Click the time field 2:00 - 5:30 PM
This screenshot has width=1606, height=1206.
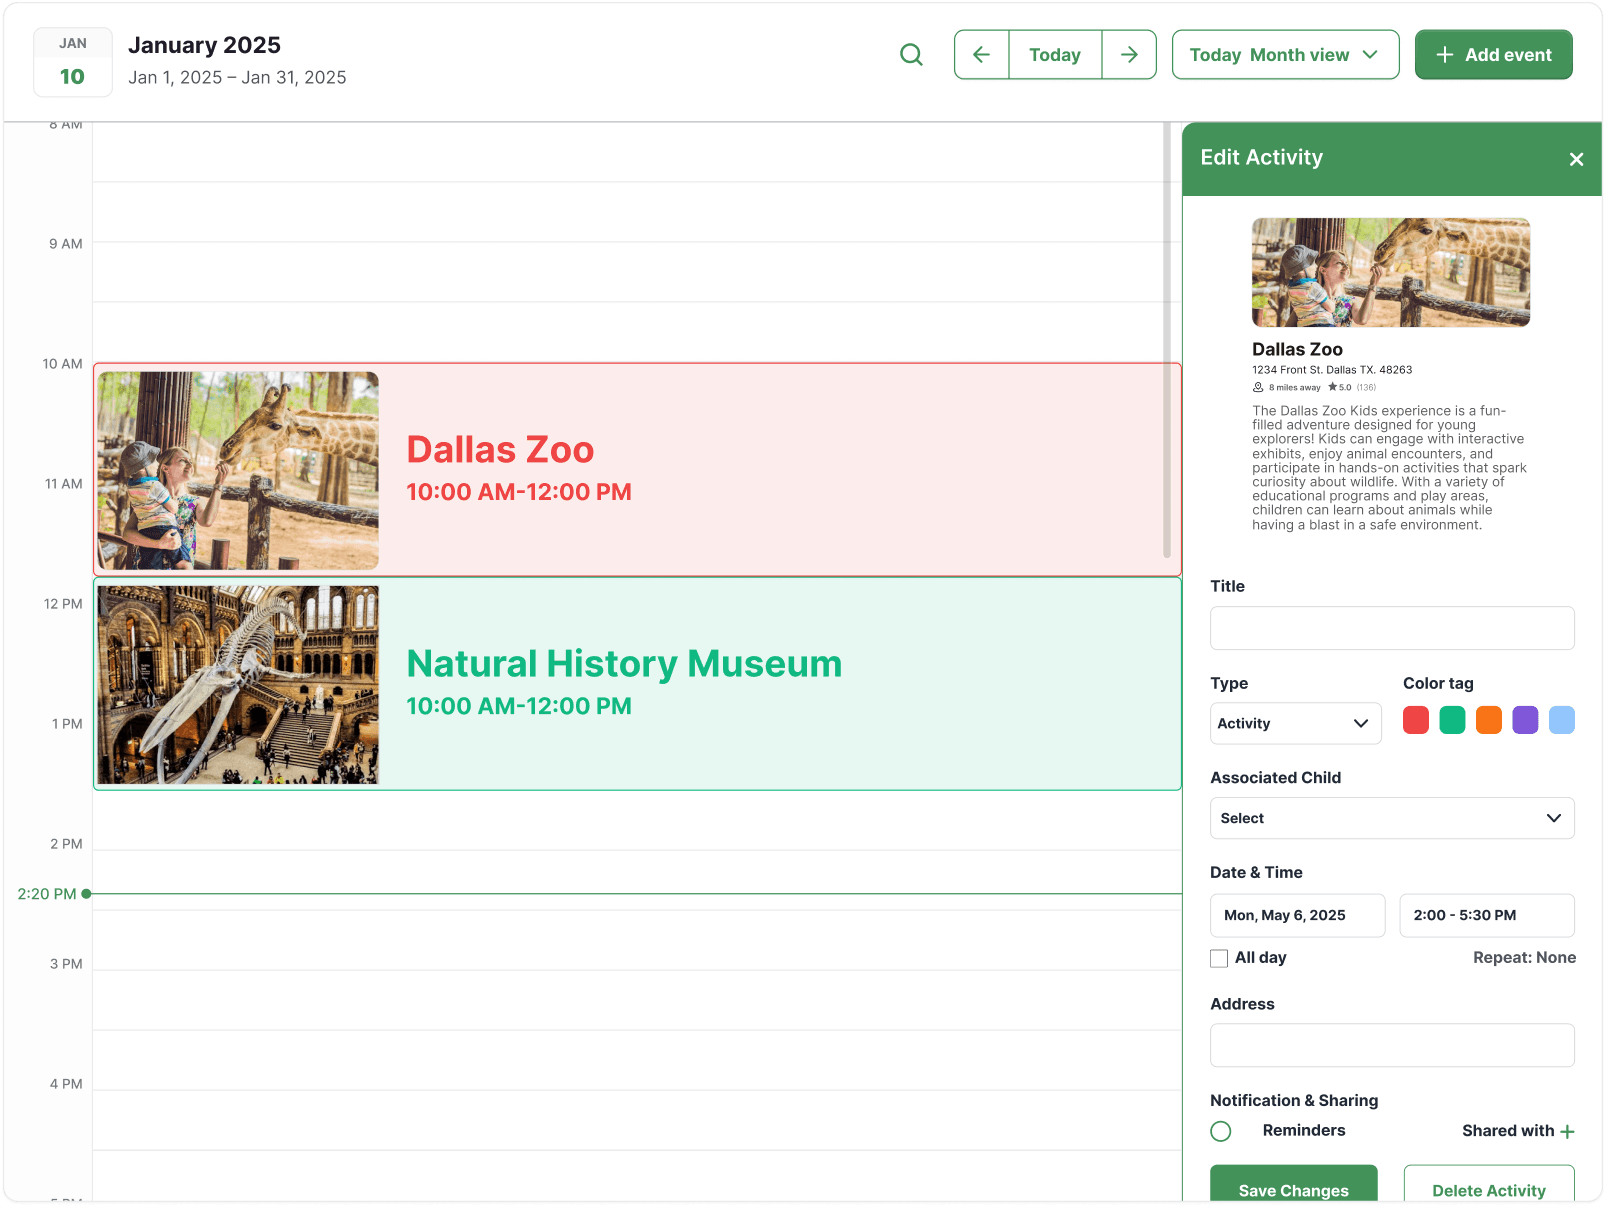click(x=1486, y=915)
